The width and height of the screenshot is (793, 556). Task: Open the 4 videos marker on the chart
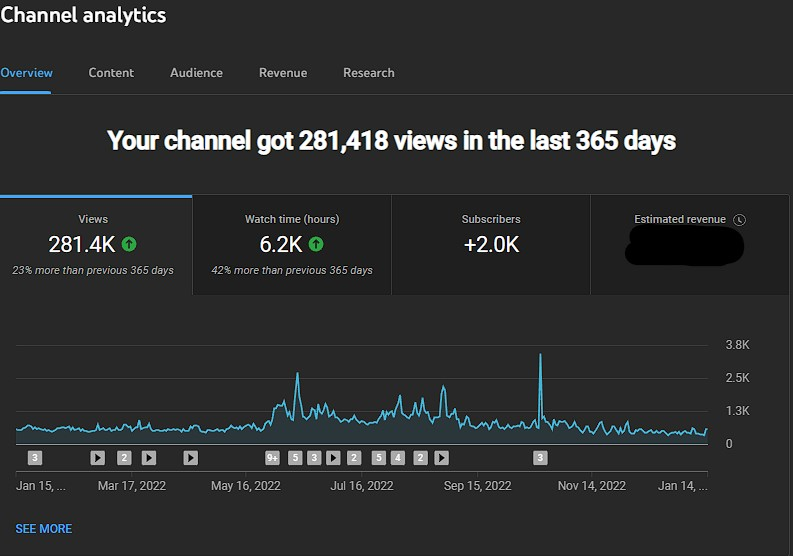pos(398,458)
